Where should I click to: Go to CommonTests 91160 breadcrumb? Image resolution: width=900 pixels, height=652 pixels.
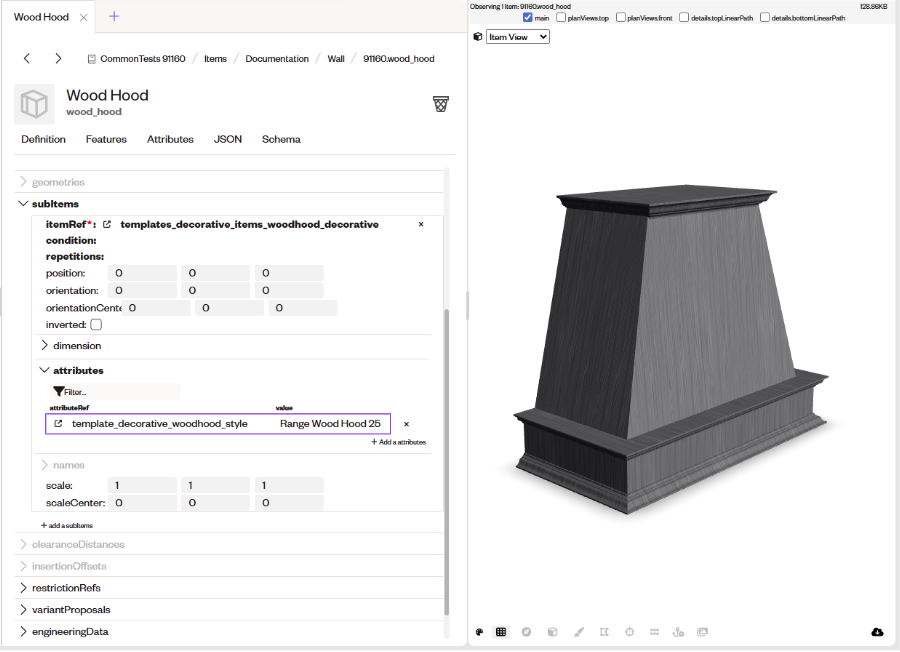(x=143, y=59)
